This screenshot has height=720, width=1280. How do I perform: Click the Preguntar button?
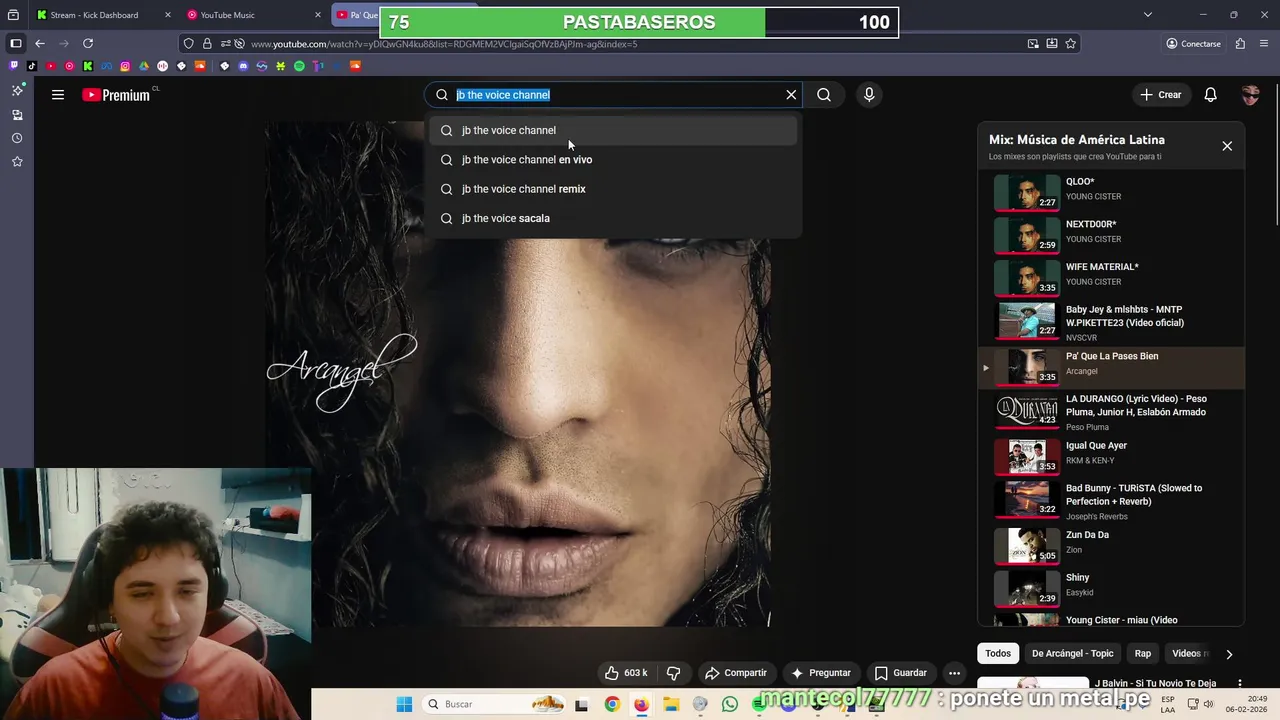[x=821, y=673]
